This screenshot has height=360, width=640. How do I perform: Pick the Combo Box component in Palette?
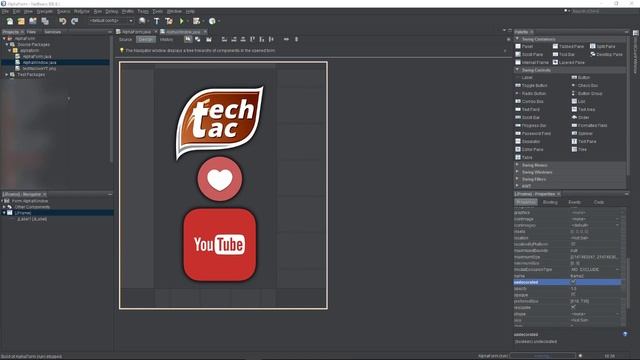529,102
